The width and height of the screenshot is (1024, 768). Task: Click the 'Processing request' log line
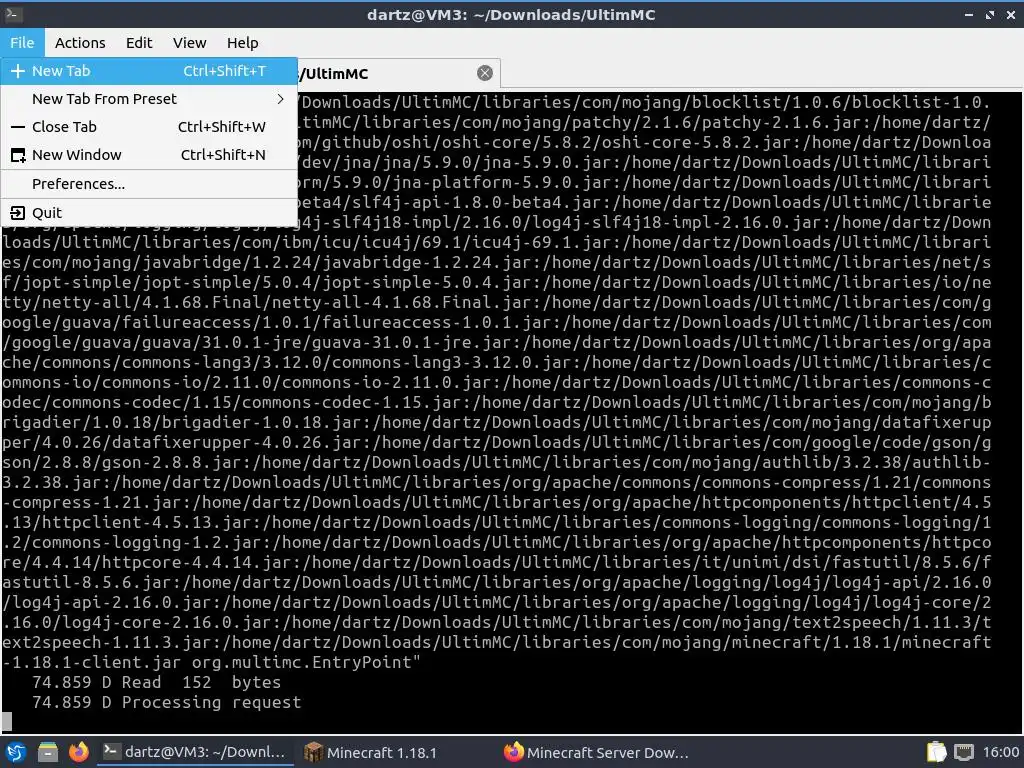(x=167, y=702)
